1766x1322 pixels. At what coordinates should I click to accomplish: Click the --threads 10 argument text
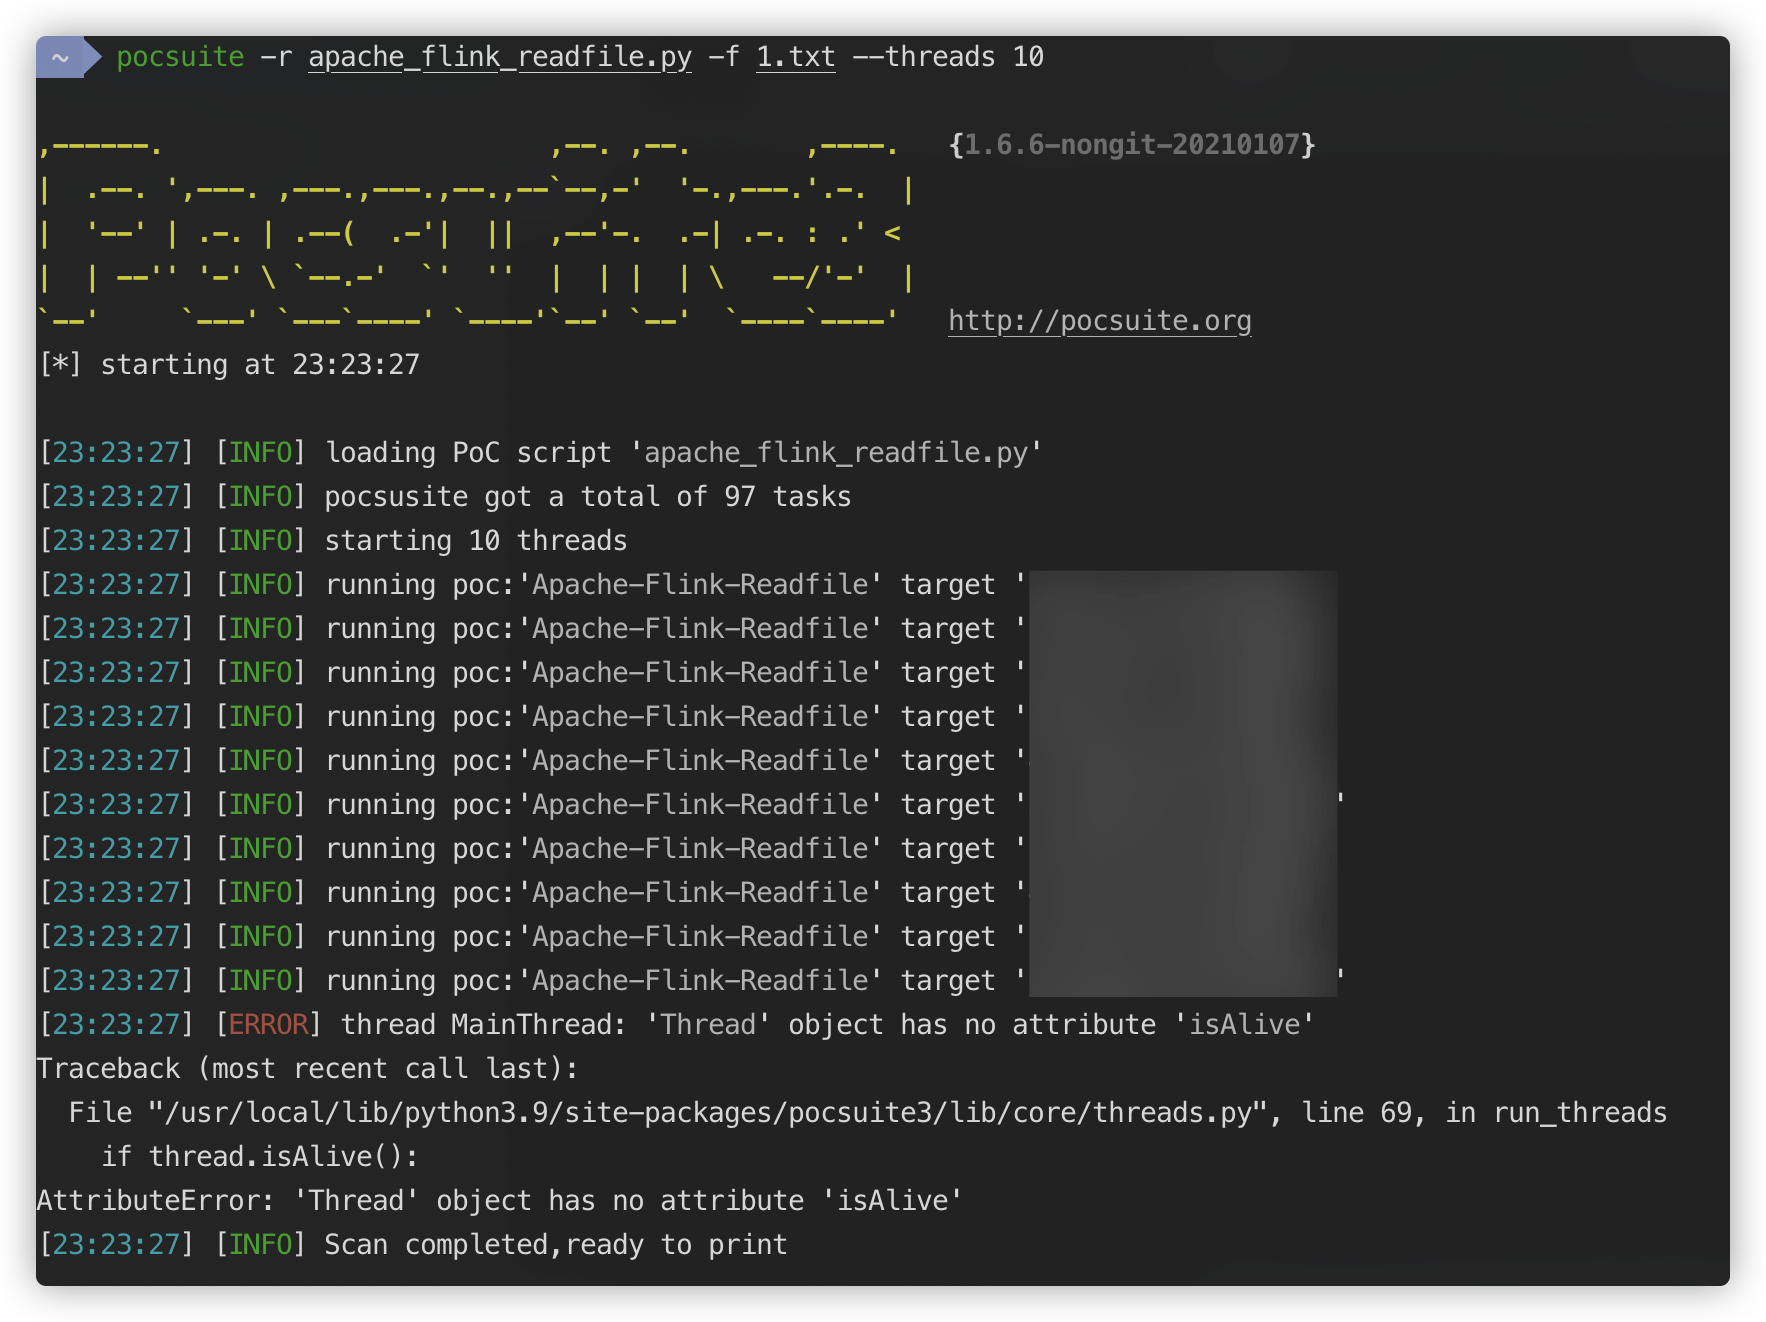coord(950,57)
